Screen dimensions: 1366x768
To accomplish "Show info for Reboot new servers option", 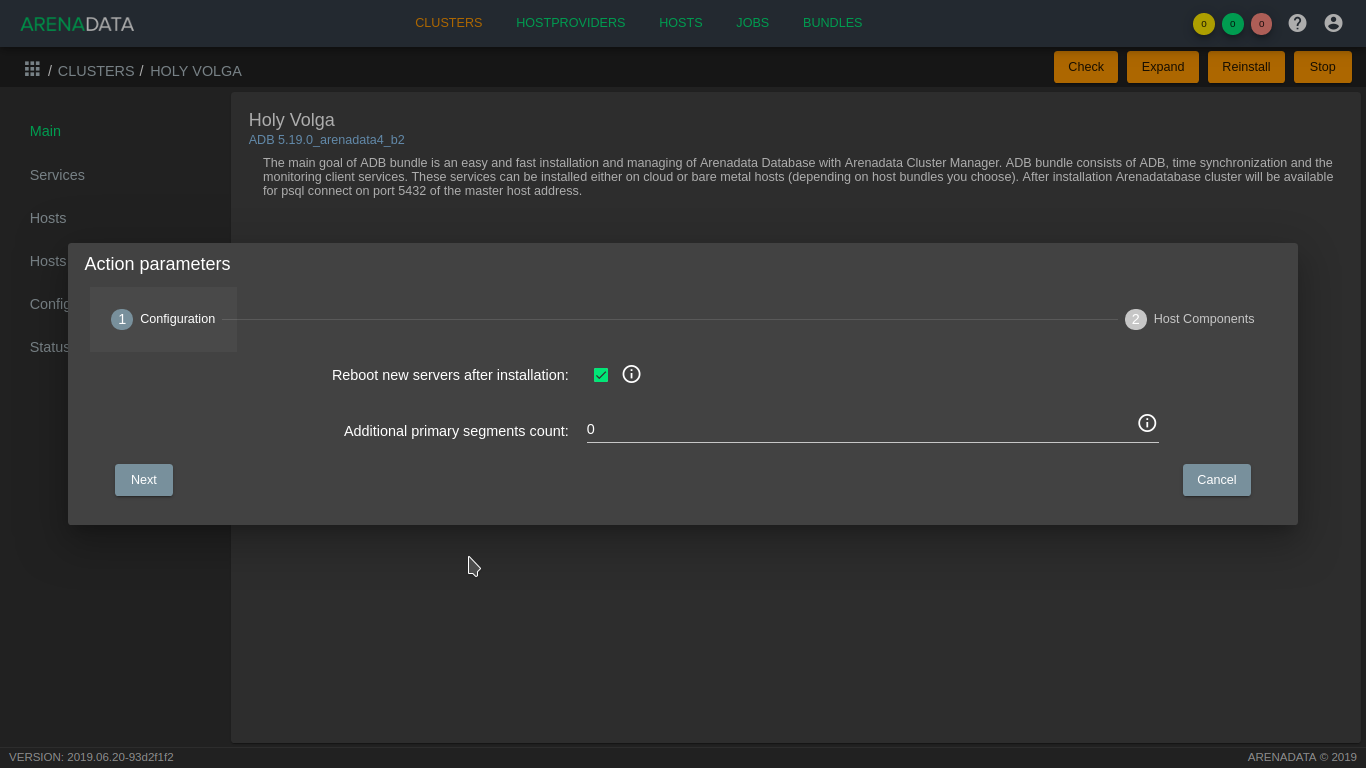I will (631, 374).
